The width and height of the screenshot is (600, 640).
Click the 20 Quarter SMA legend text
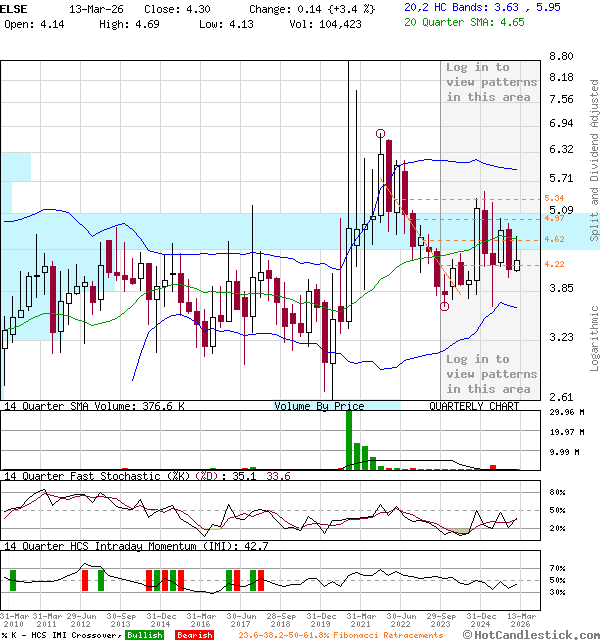[x=464, y=21]
